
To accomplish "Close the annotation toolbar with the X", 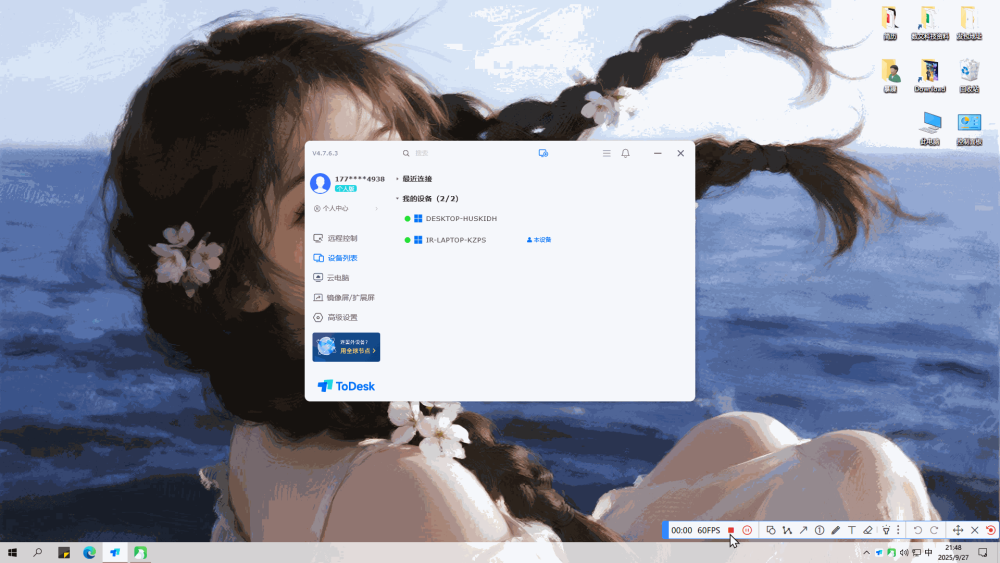I will pyautogui.click(x=974, y=530).
